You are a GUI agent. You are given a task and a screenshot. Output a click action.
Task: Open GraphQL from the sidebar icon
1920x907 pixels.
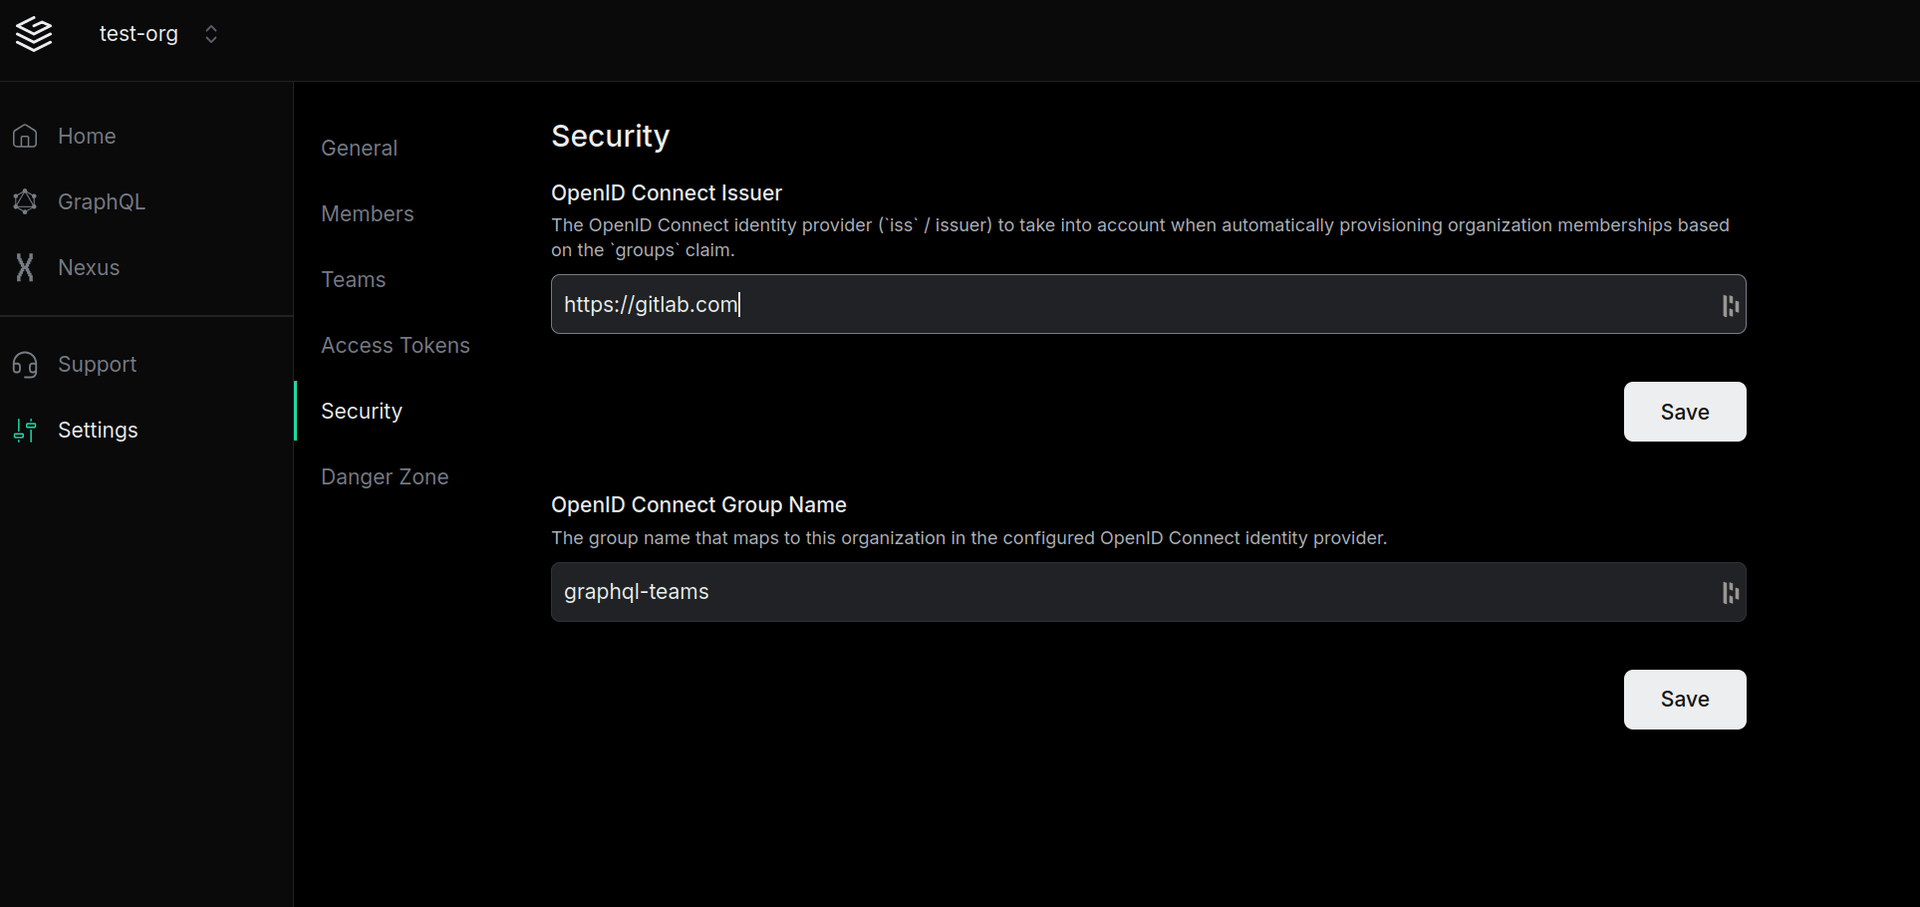pyautogui.click(x=25, y=201)
